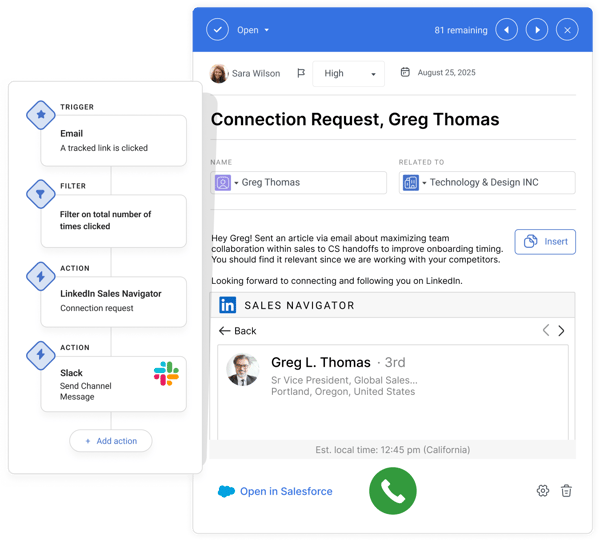Go Back in Sales Navigator
The width and height of the screenshot is (600, 541).
(238, 331)
